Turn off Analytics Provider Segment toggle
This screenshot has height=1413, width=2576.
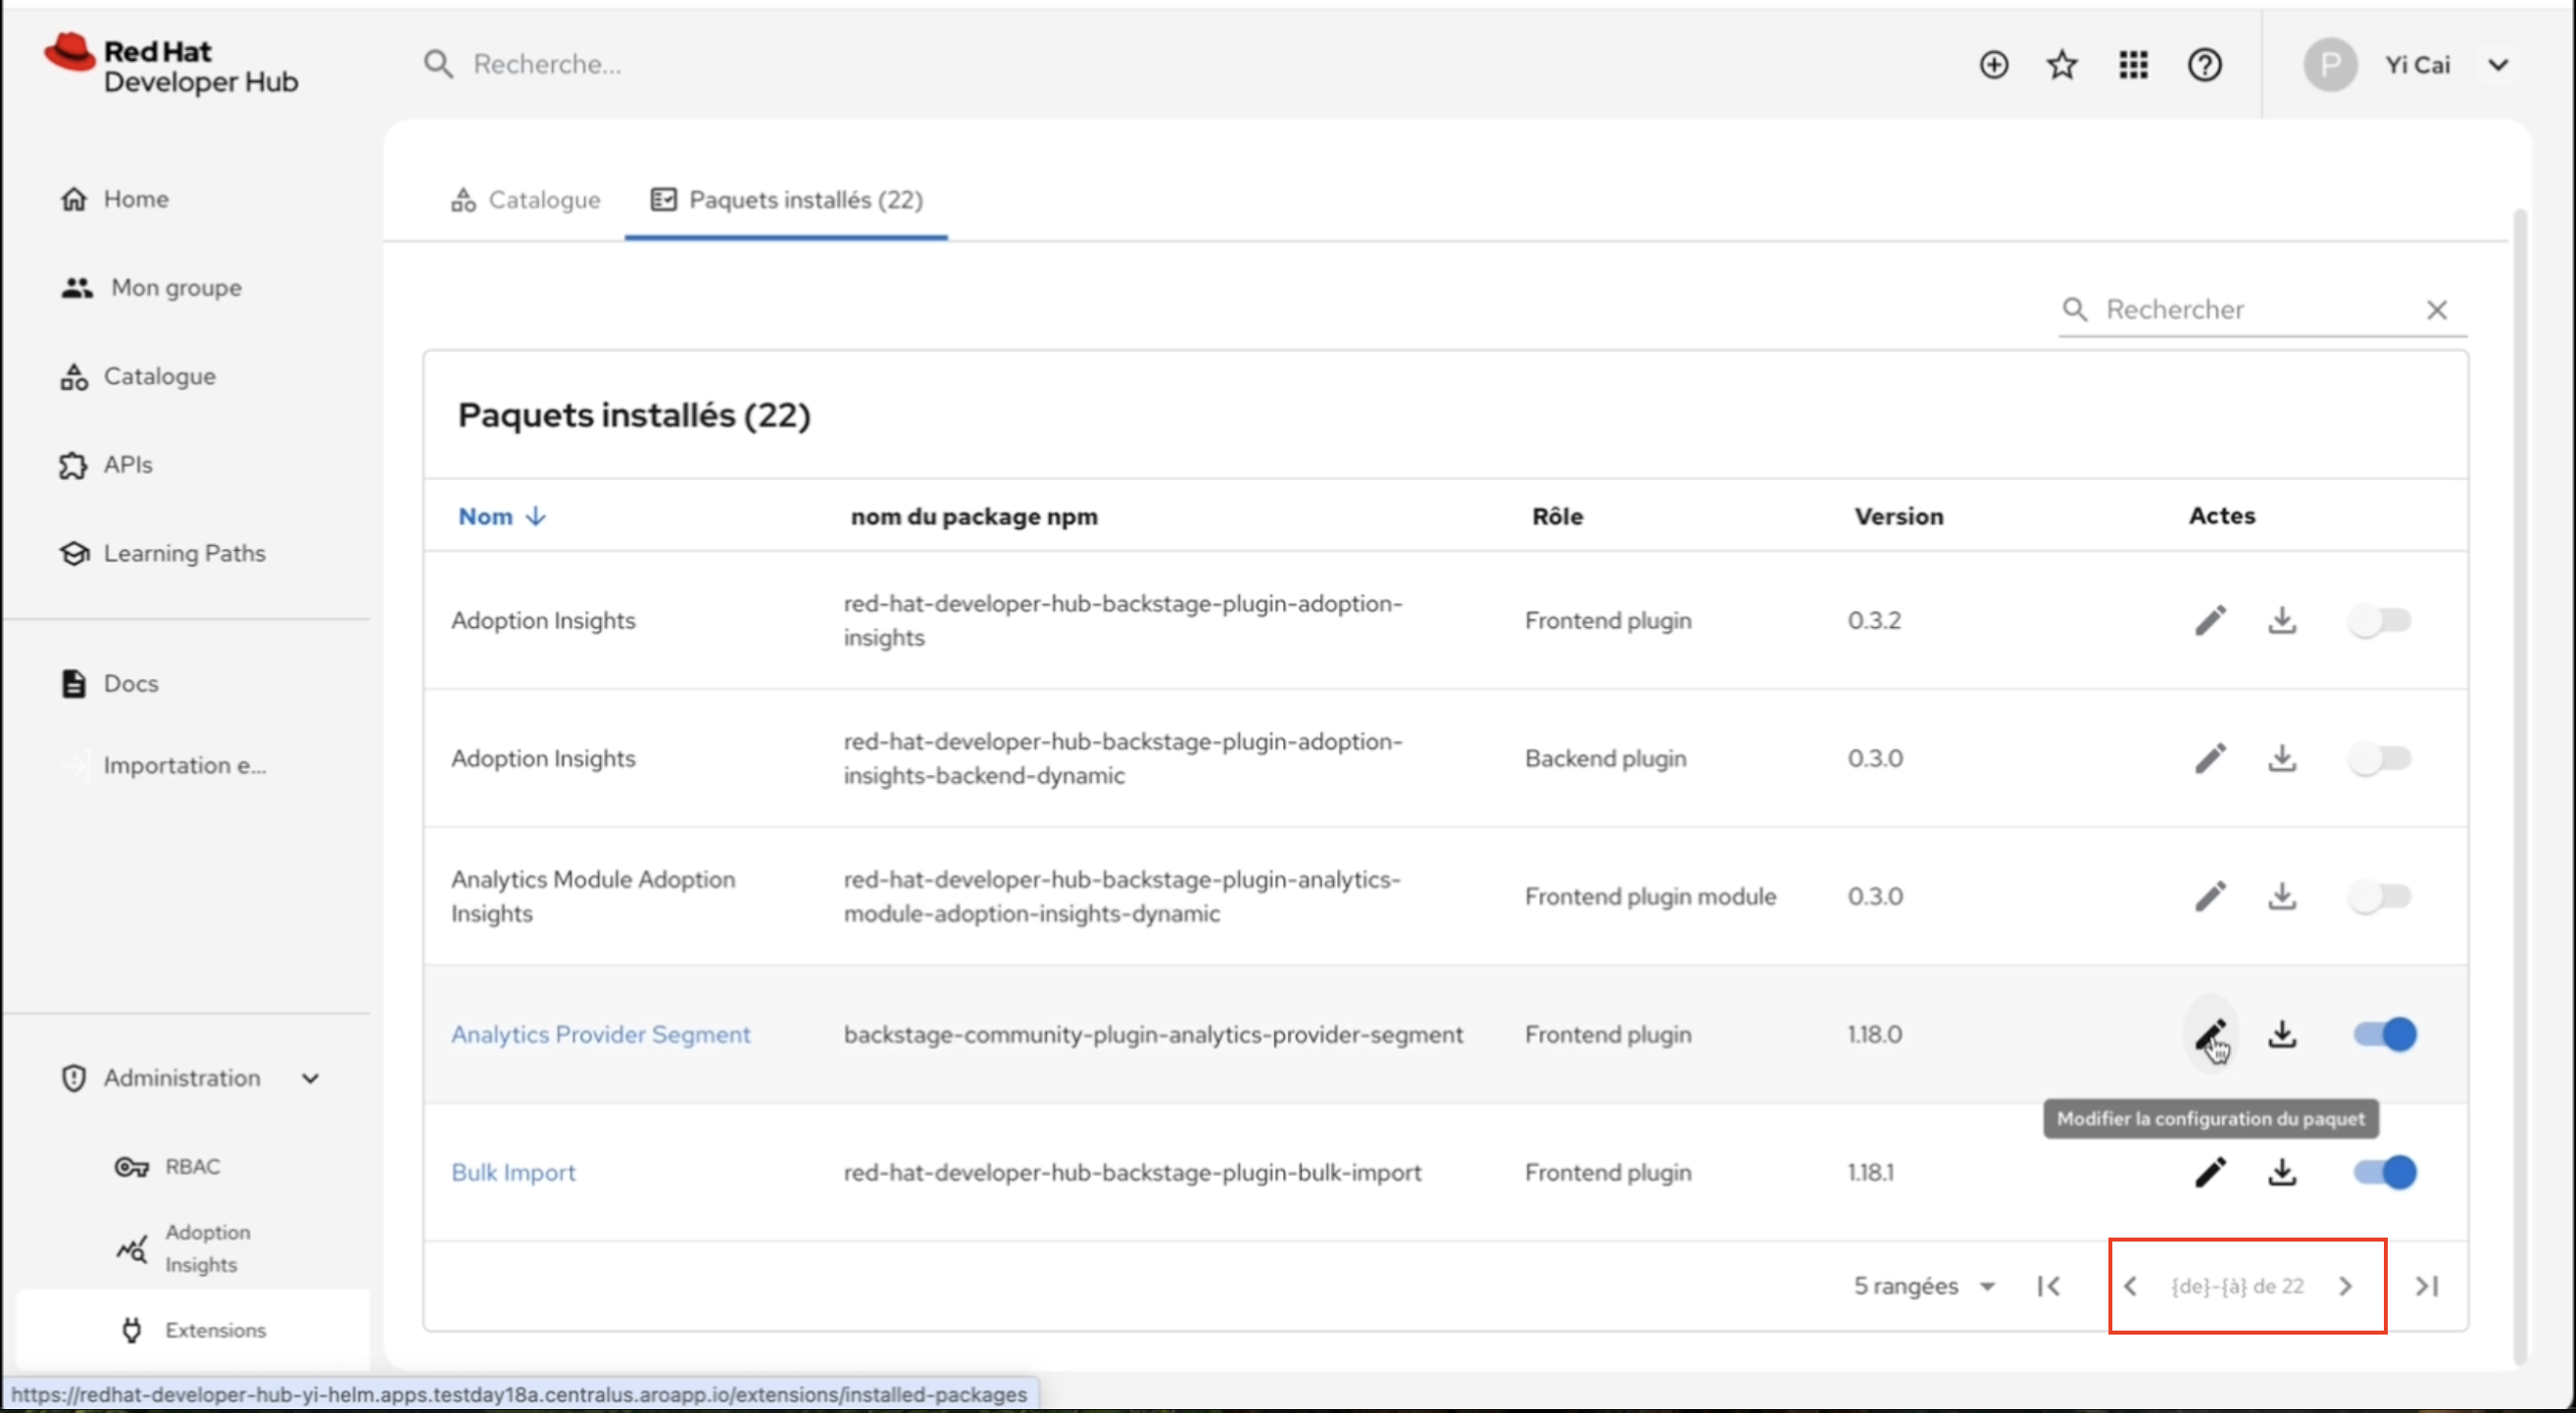2384,1033
